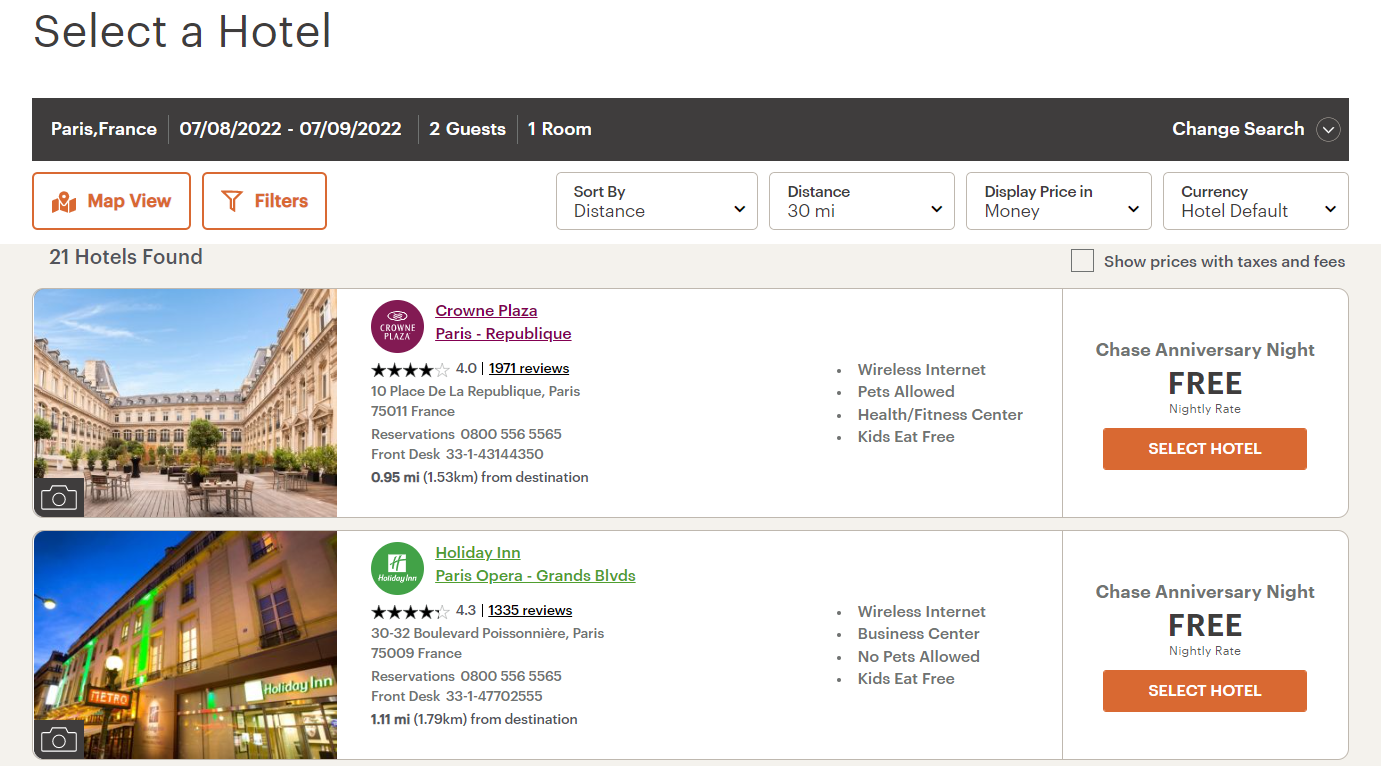Open the Crowne Plaza hotel link
Image resolution: width=1381 pixels, height=766 pixels.
(486, 311)
